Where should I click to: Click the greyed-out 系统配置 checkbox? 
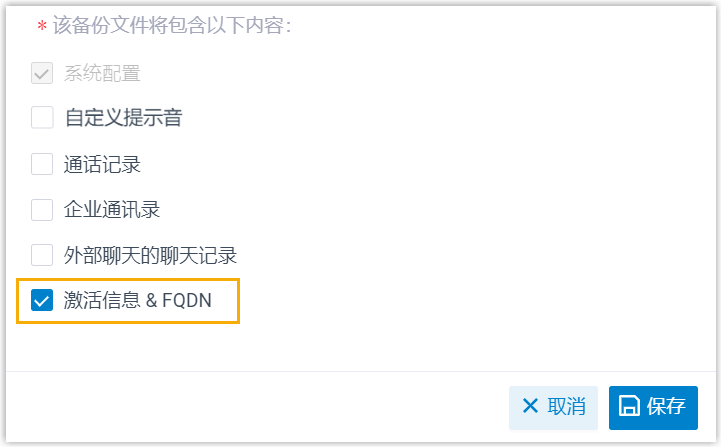click(x=42, y=73)
